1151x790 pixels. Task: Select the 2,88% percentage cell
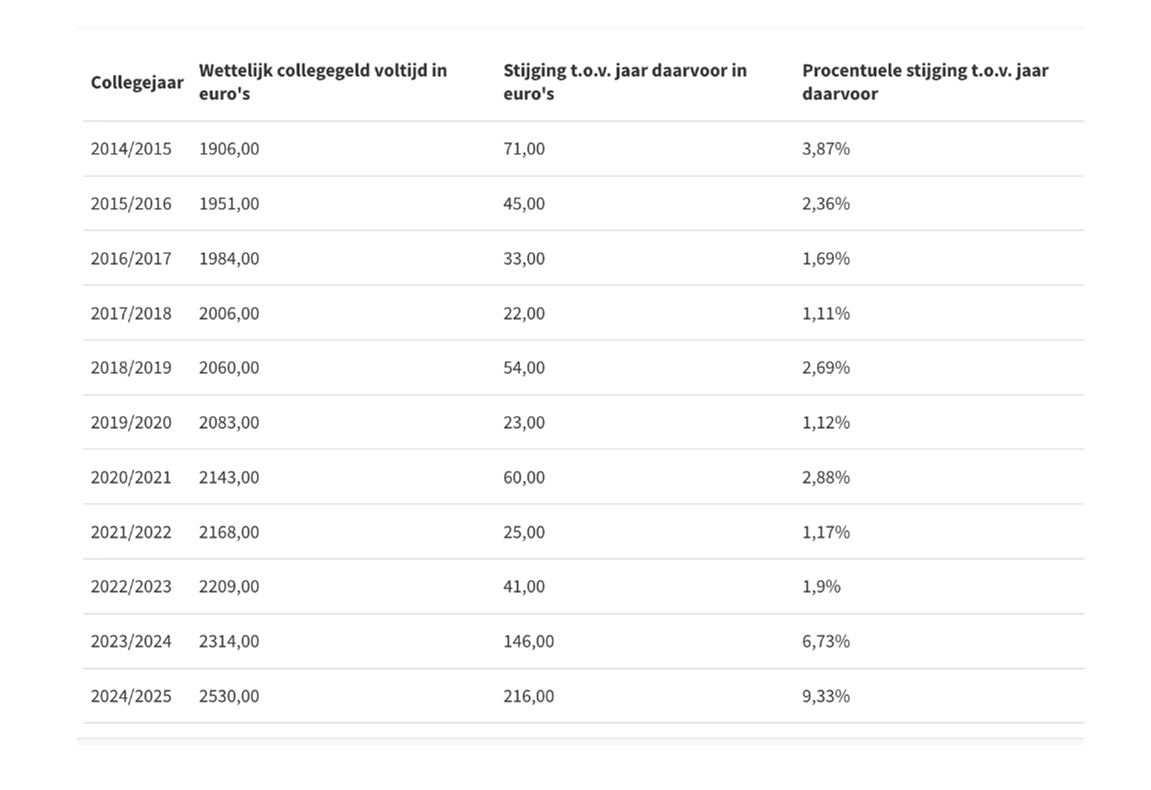click(x=826, y=477)
